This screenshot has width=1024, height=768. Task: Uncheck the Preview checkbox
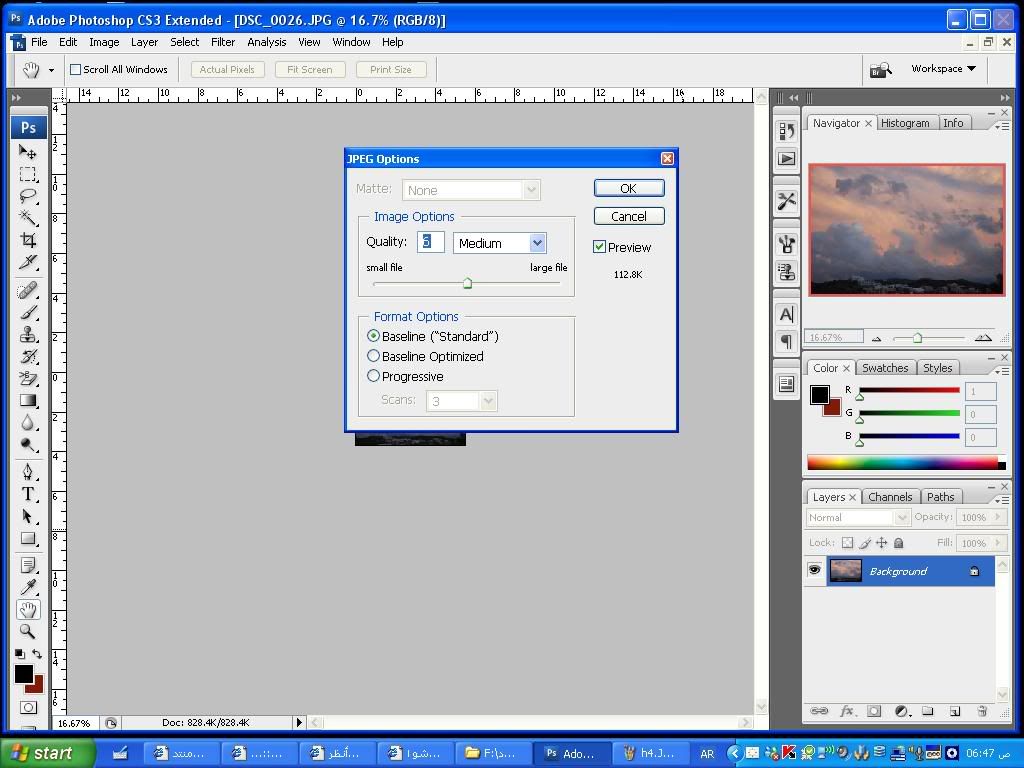[x=600, y=247]
